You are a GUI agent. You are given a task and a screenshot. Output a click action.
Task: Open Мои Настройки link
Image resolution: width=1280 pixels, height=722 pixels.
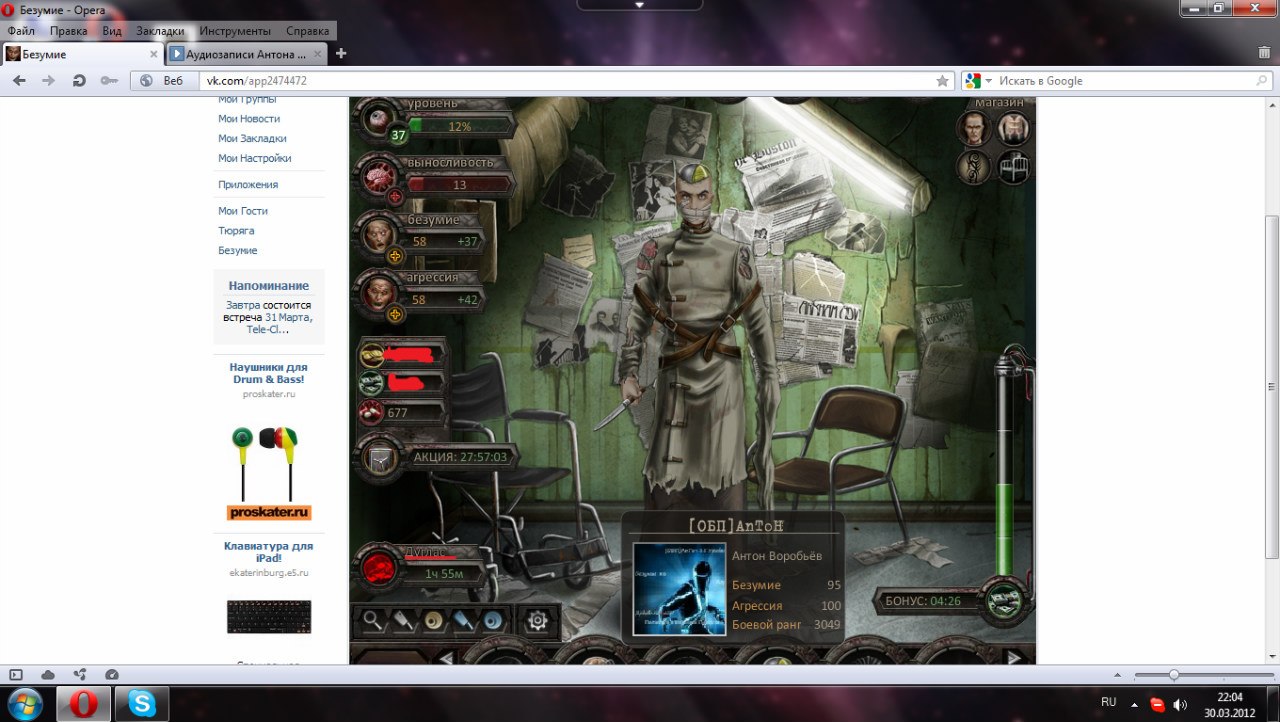pos(255,158)
